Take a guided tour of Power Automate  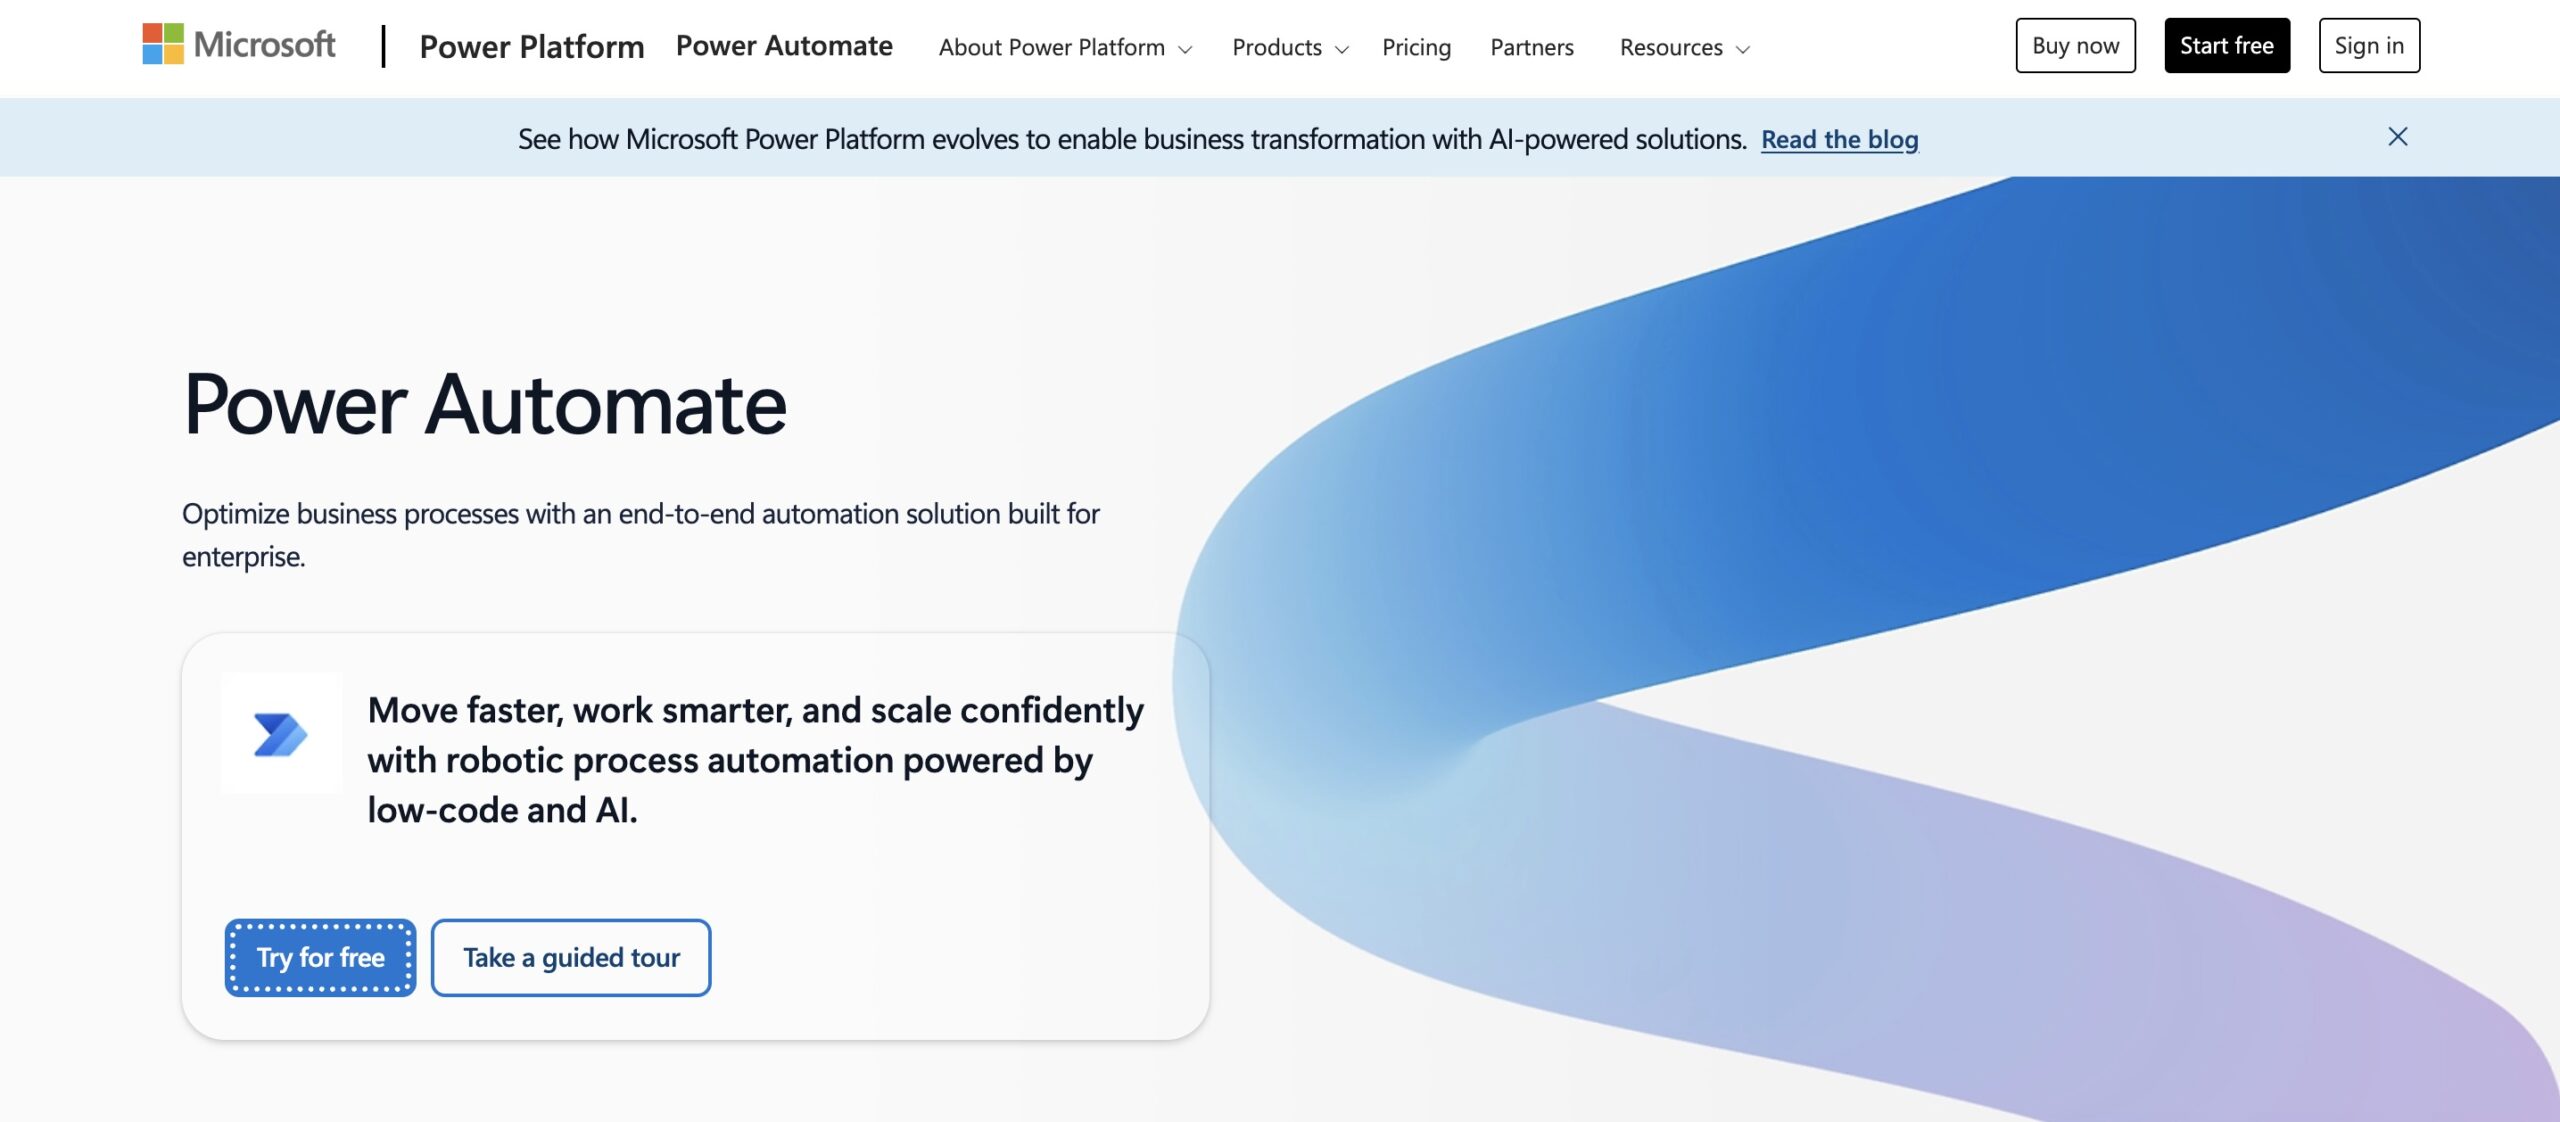571,957
